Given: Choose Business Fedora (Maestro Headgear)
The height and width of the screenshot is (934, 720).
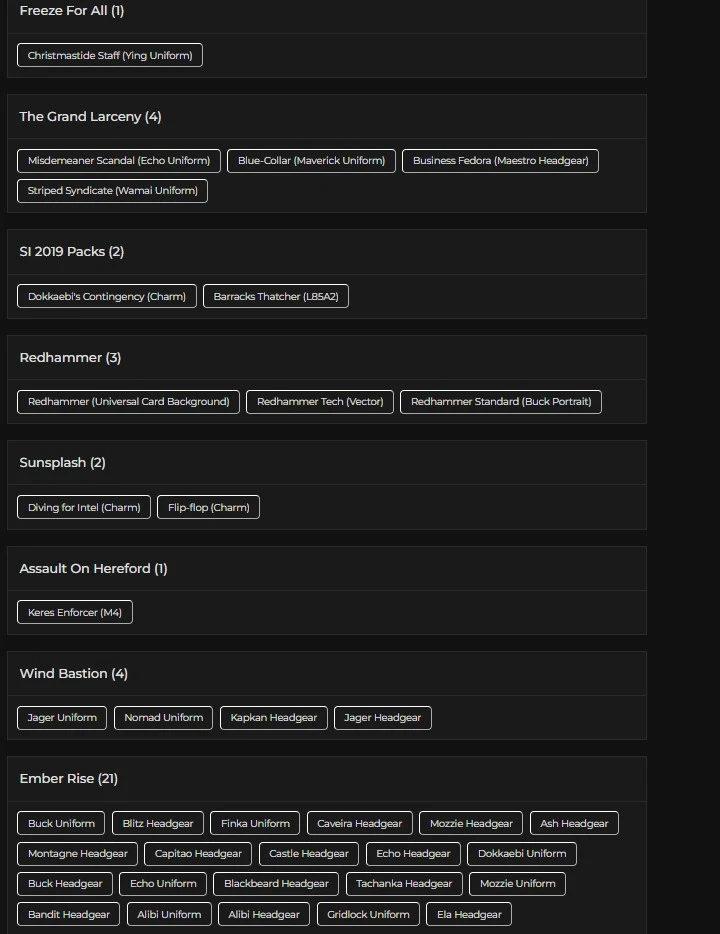Looking at the screenshot, I should (500, 160).
